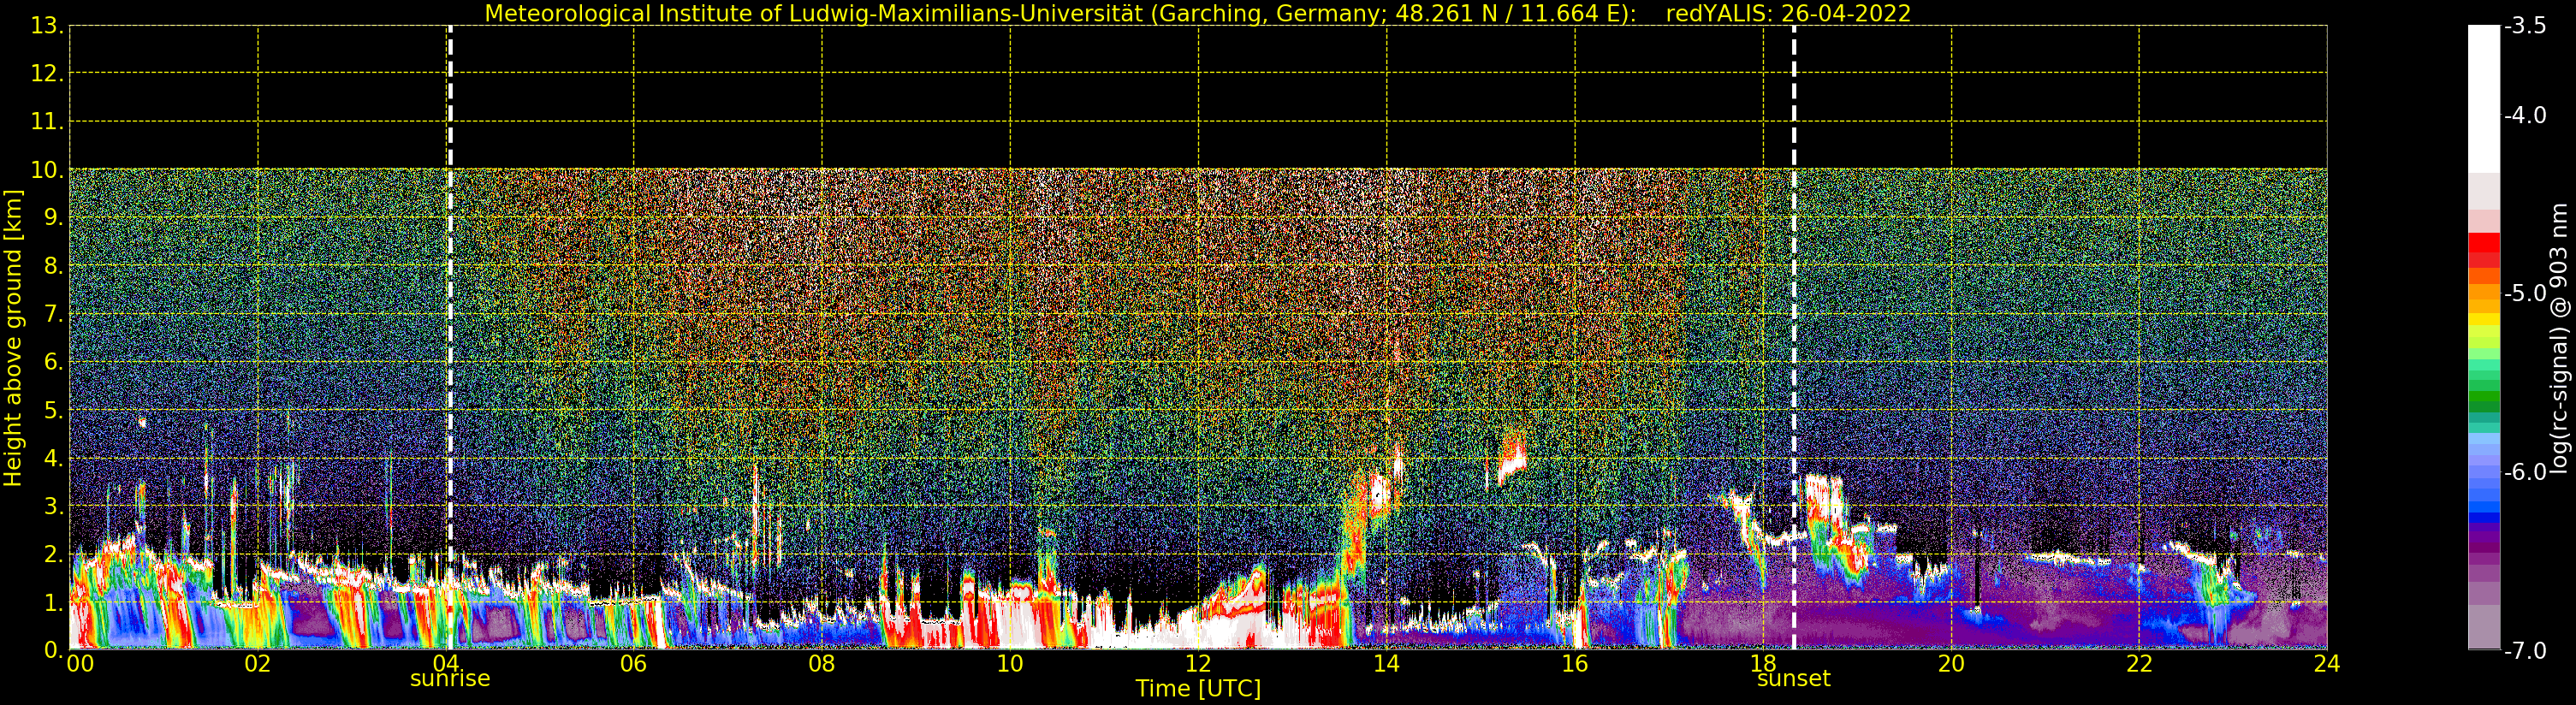The width and height of the screenshot is (2576, 705).
Task: Click the '4.' height tick label
Action: tap(54, 458)
